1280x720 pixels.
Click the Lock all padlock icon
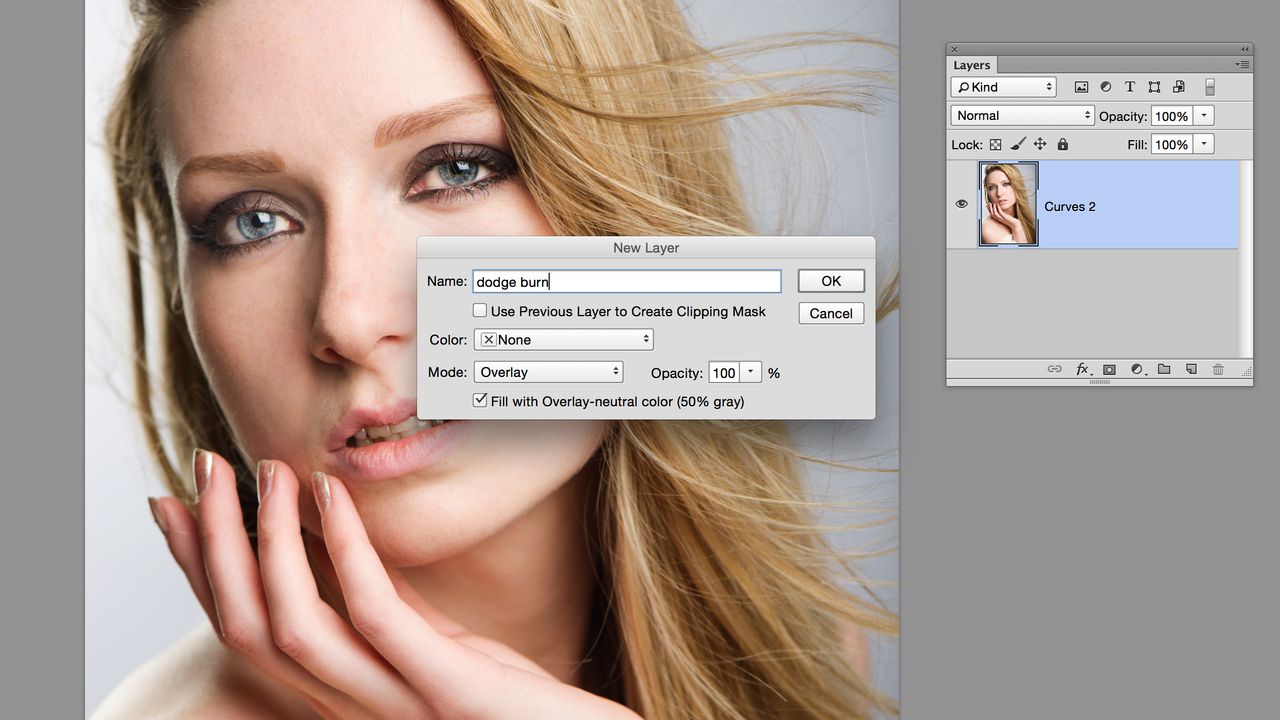[x=1062, y=144]
